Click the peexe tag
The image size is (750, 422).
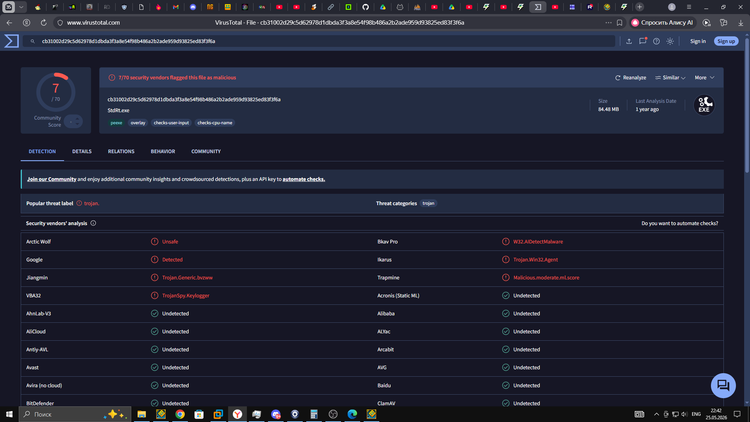pos(116,123)
